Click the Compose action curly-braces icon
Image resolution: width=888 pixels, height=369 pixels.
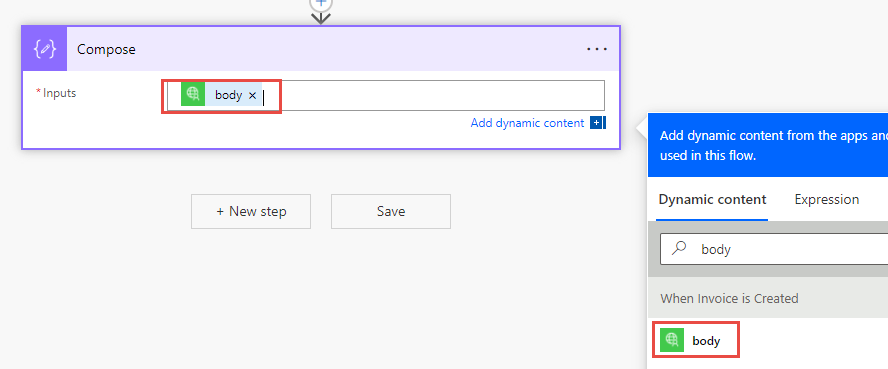[45, 49]
